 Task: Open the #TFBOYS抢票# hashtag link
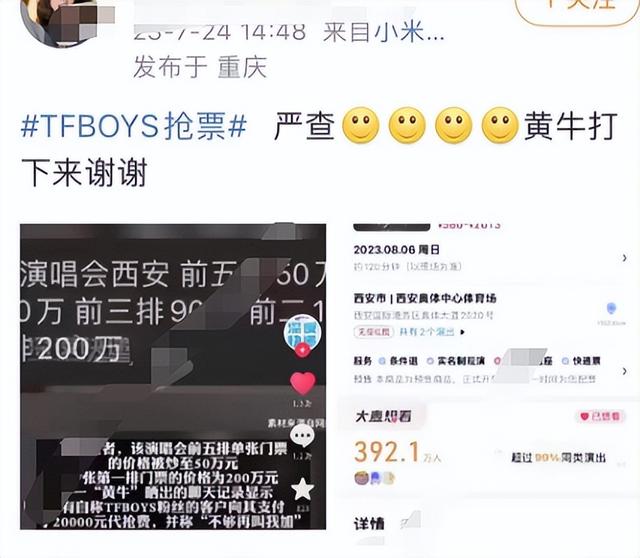[134, 126]
